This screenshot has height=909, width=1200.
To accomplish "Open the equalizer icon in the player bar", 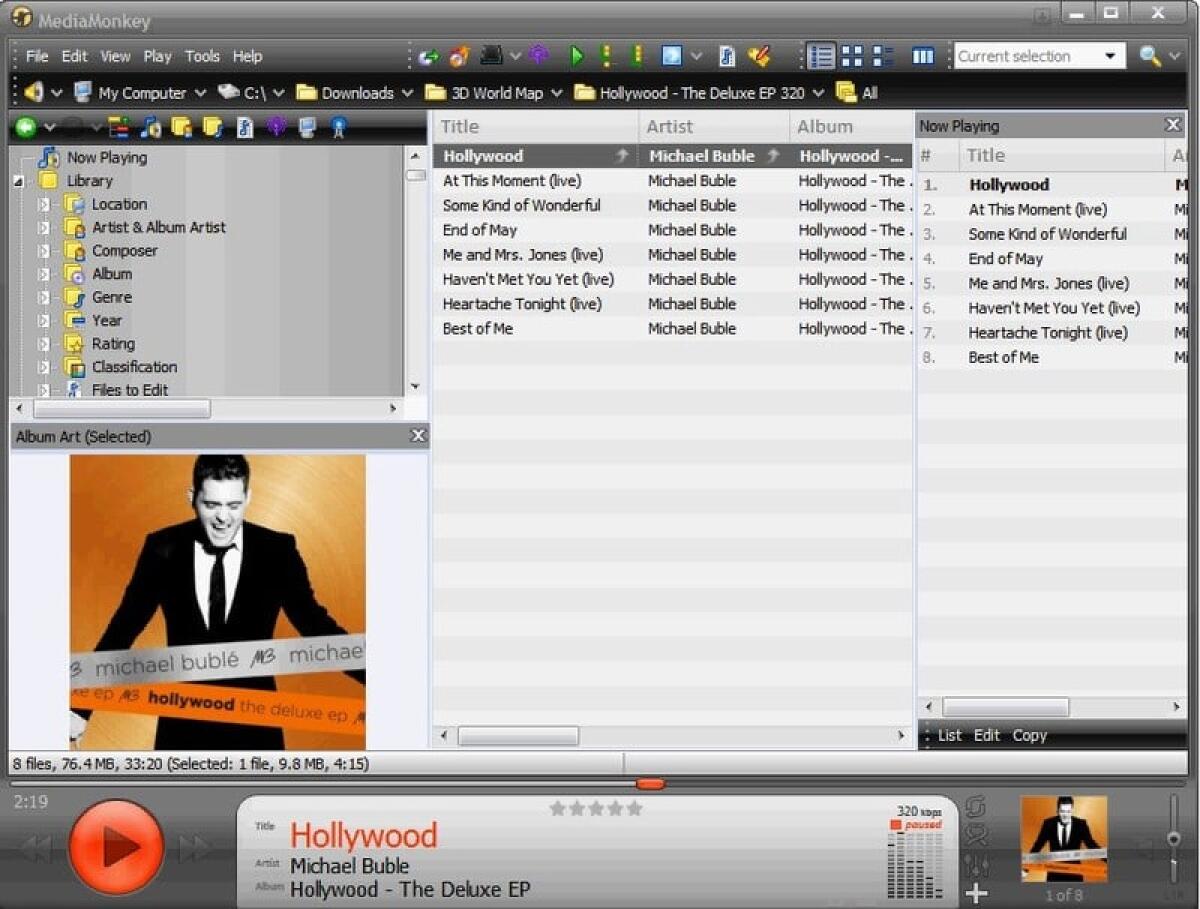I will point(977,867).
